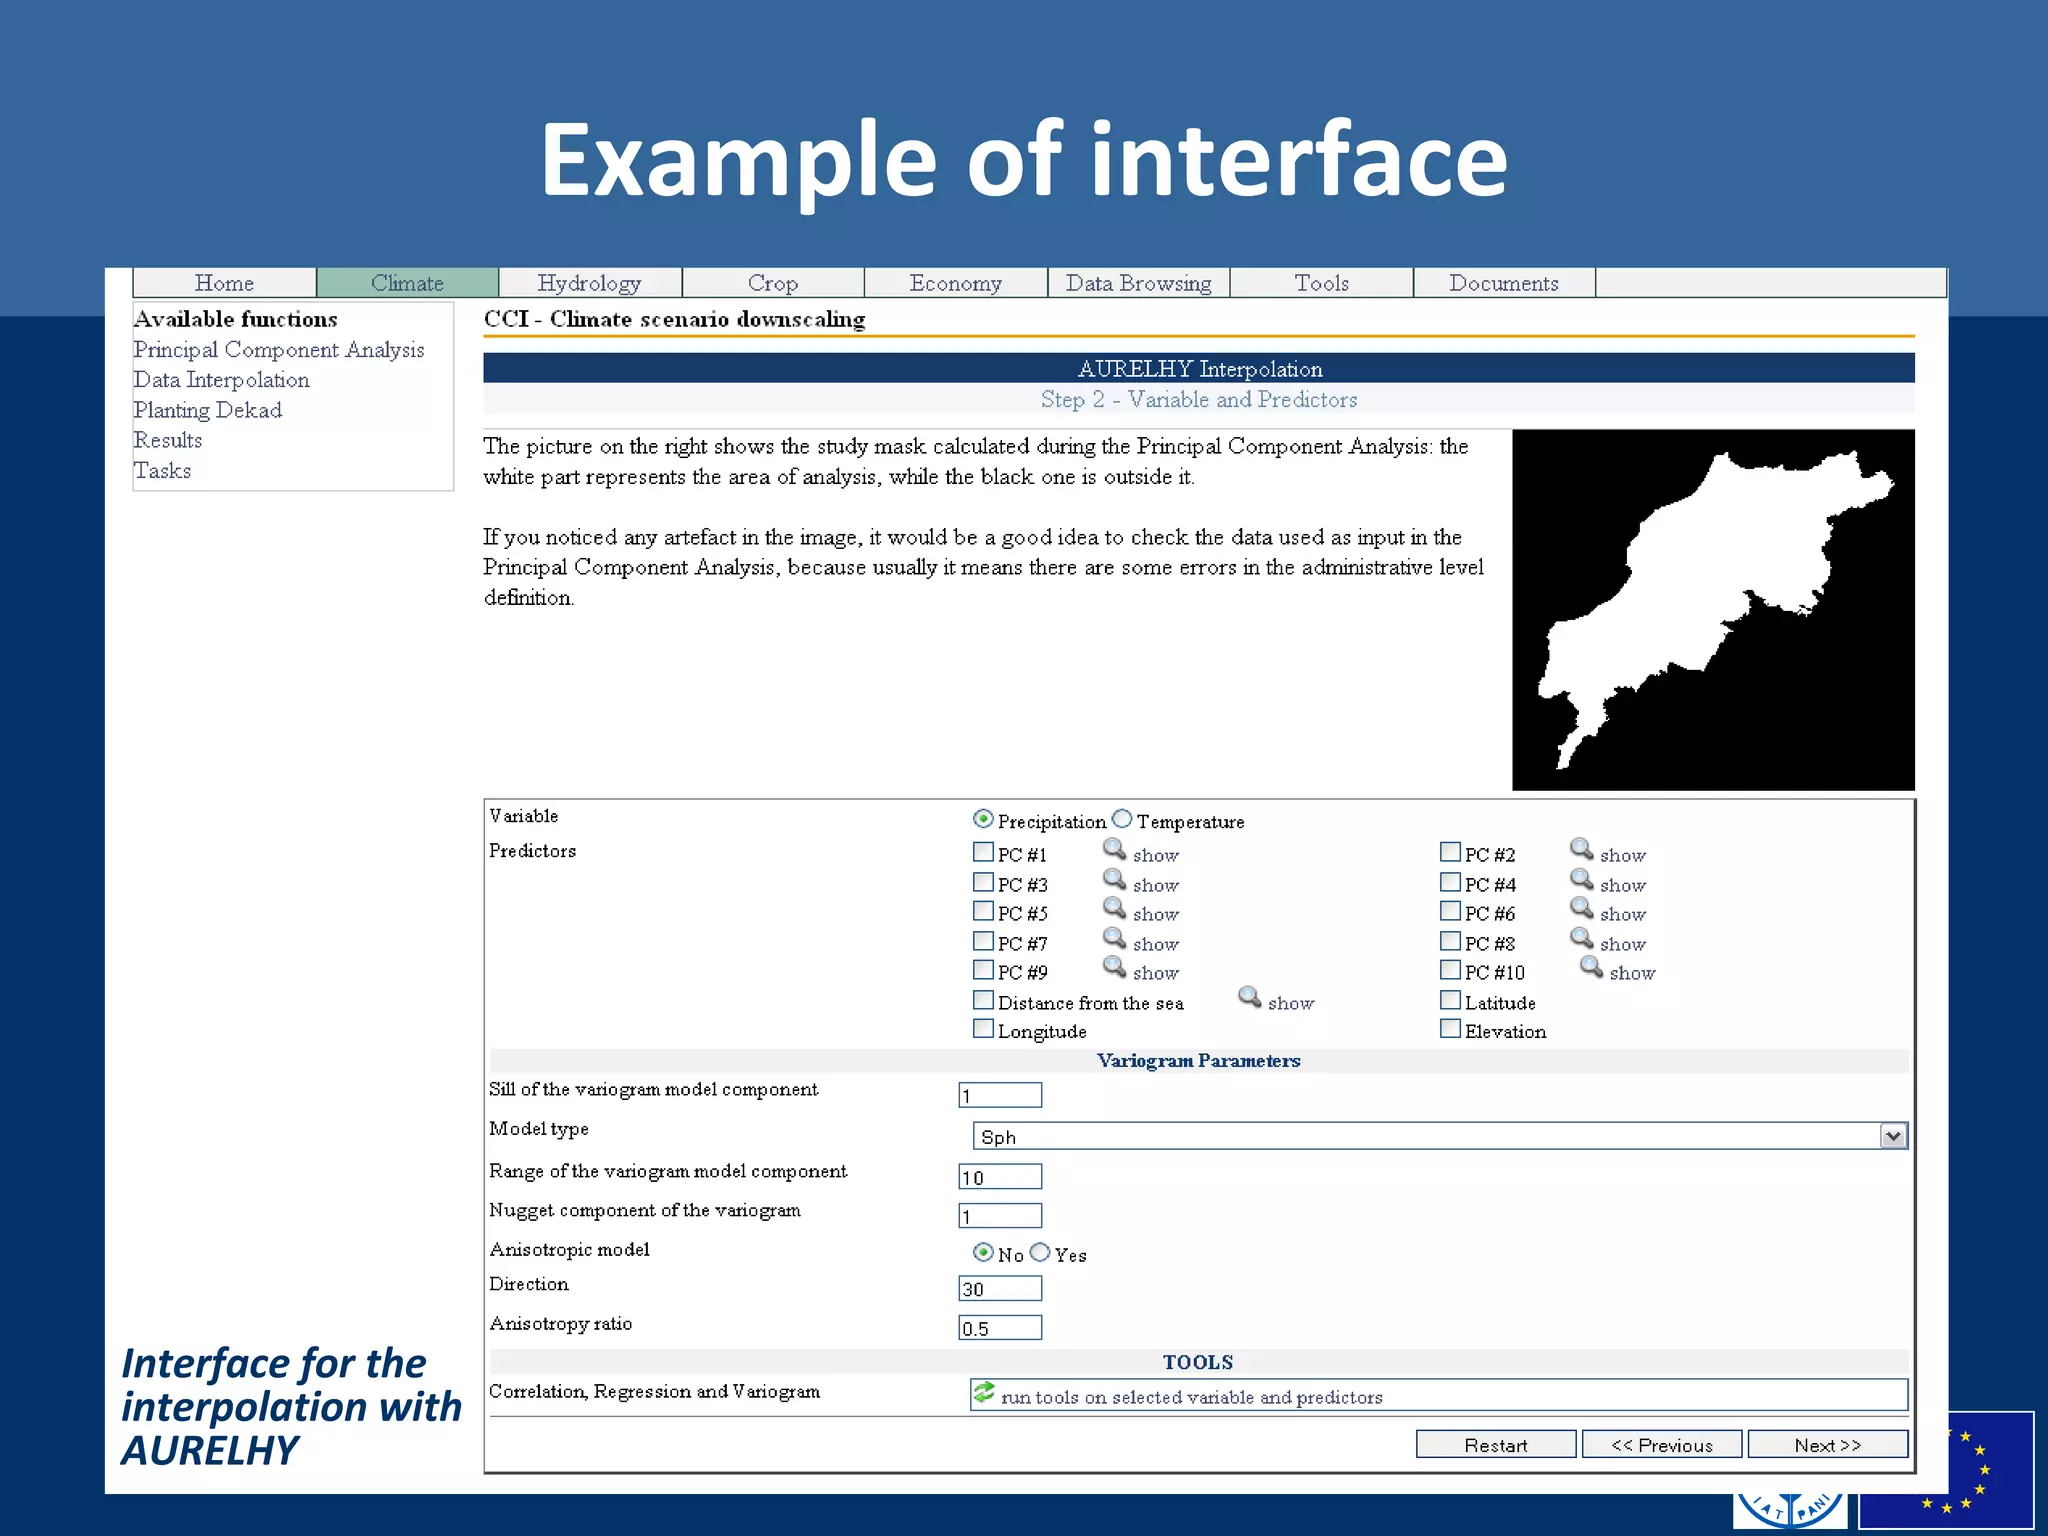The height and width of the screenshot is (1536, 2048).
Task: Click the magnifier icon next to PC #10
Action: coord(1591,967)
